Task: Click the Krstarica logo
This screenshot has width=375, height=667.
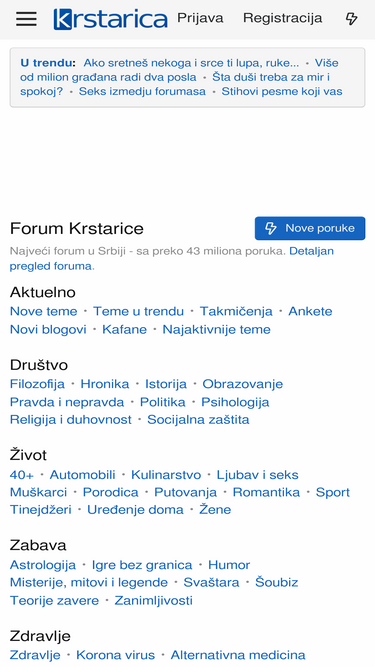Action: click(111, 19)
